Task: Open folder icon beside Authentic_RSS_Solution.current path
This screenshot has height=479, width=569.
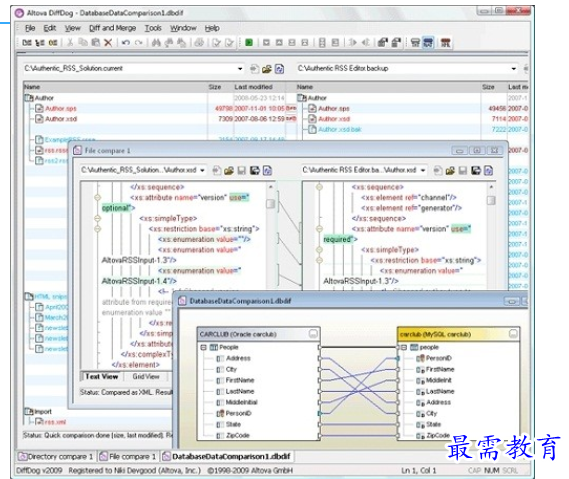Action: click(x=267, y=69)
